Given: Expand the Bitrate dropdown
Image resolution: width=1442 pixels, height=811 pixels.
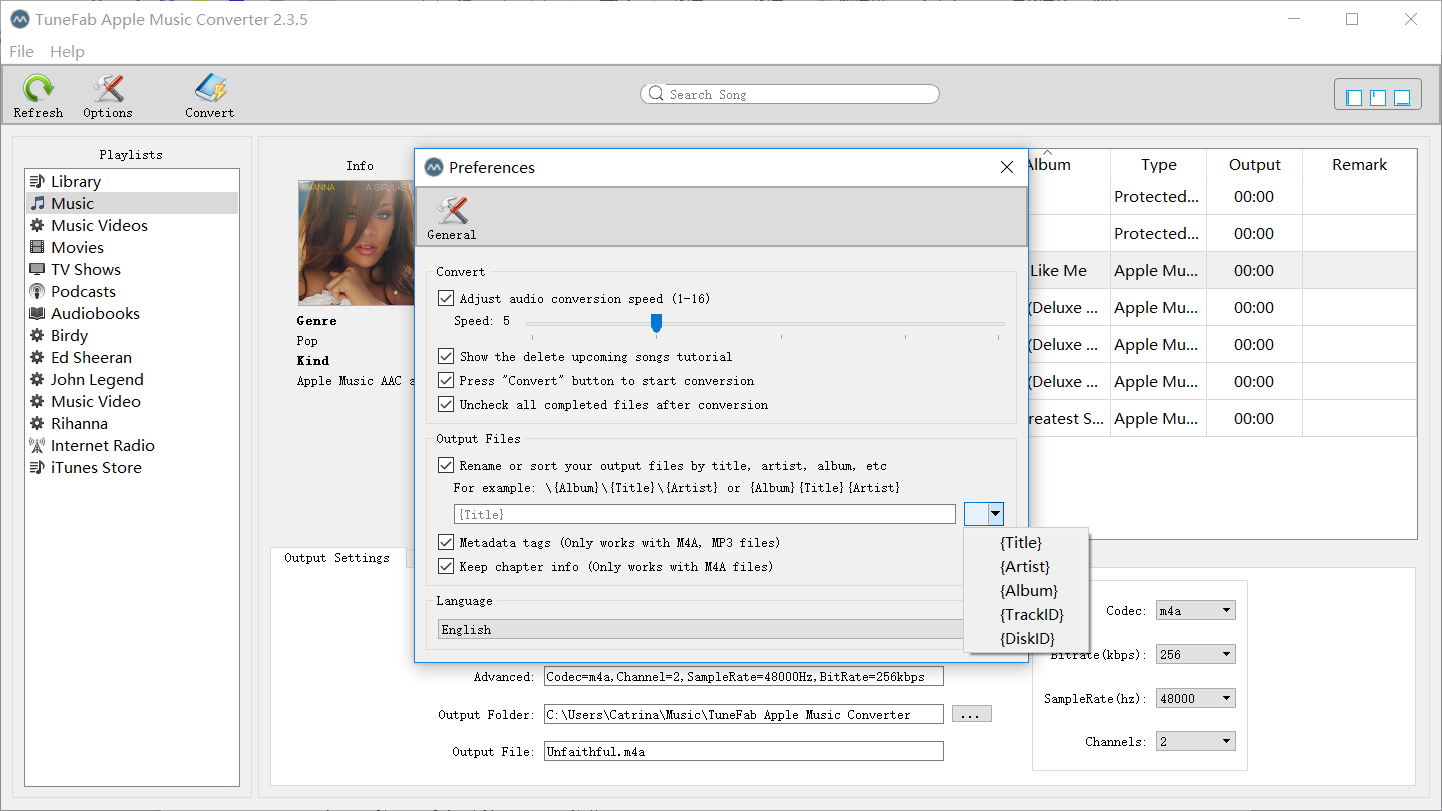Looking at the screenshot, I should [x=1196, y=654].
